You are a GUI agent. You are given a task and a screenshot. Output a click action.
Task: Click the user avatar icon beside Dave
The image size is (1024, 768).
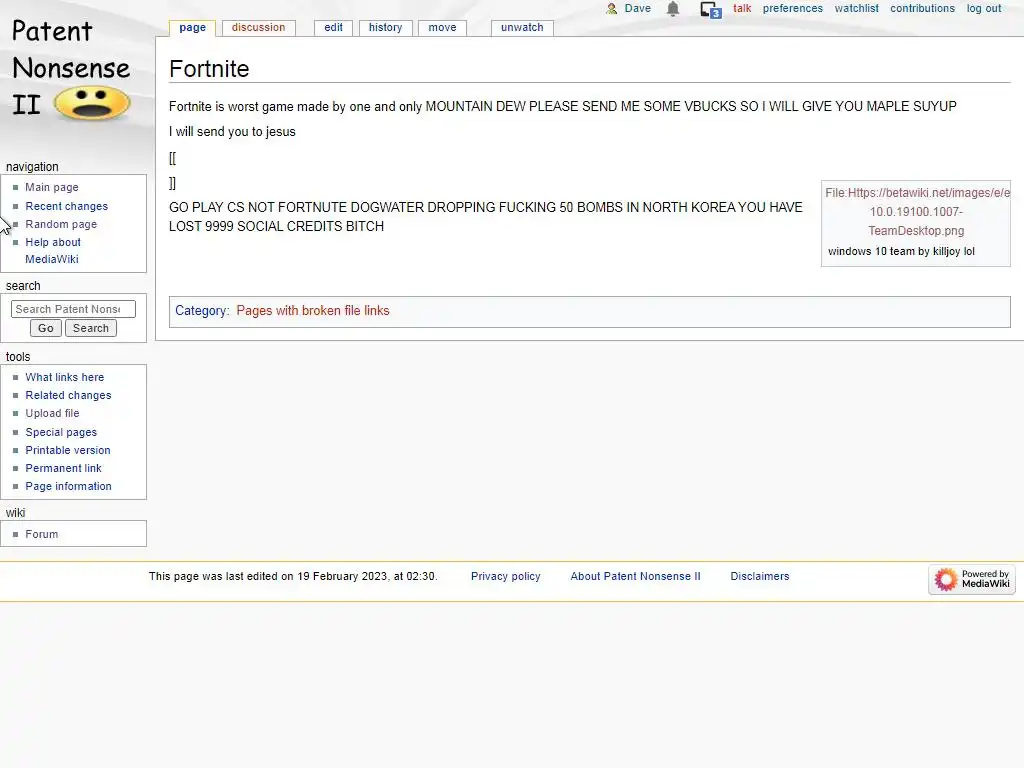(x=611, y=8)
